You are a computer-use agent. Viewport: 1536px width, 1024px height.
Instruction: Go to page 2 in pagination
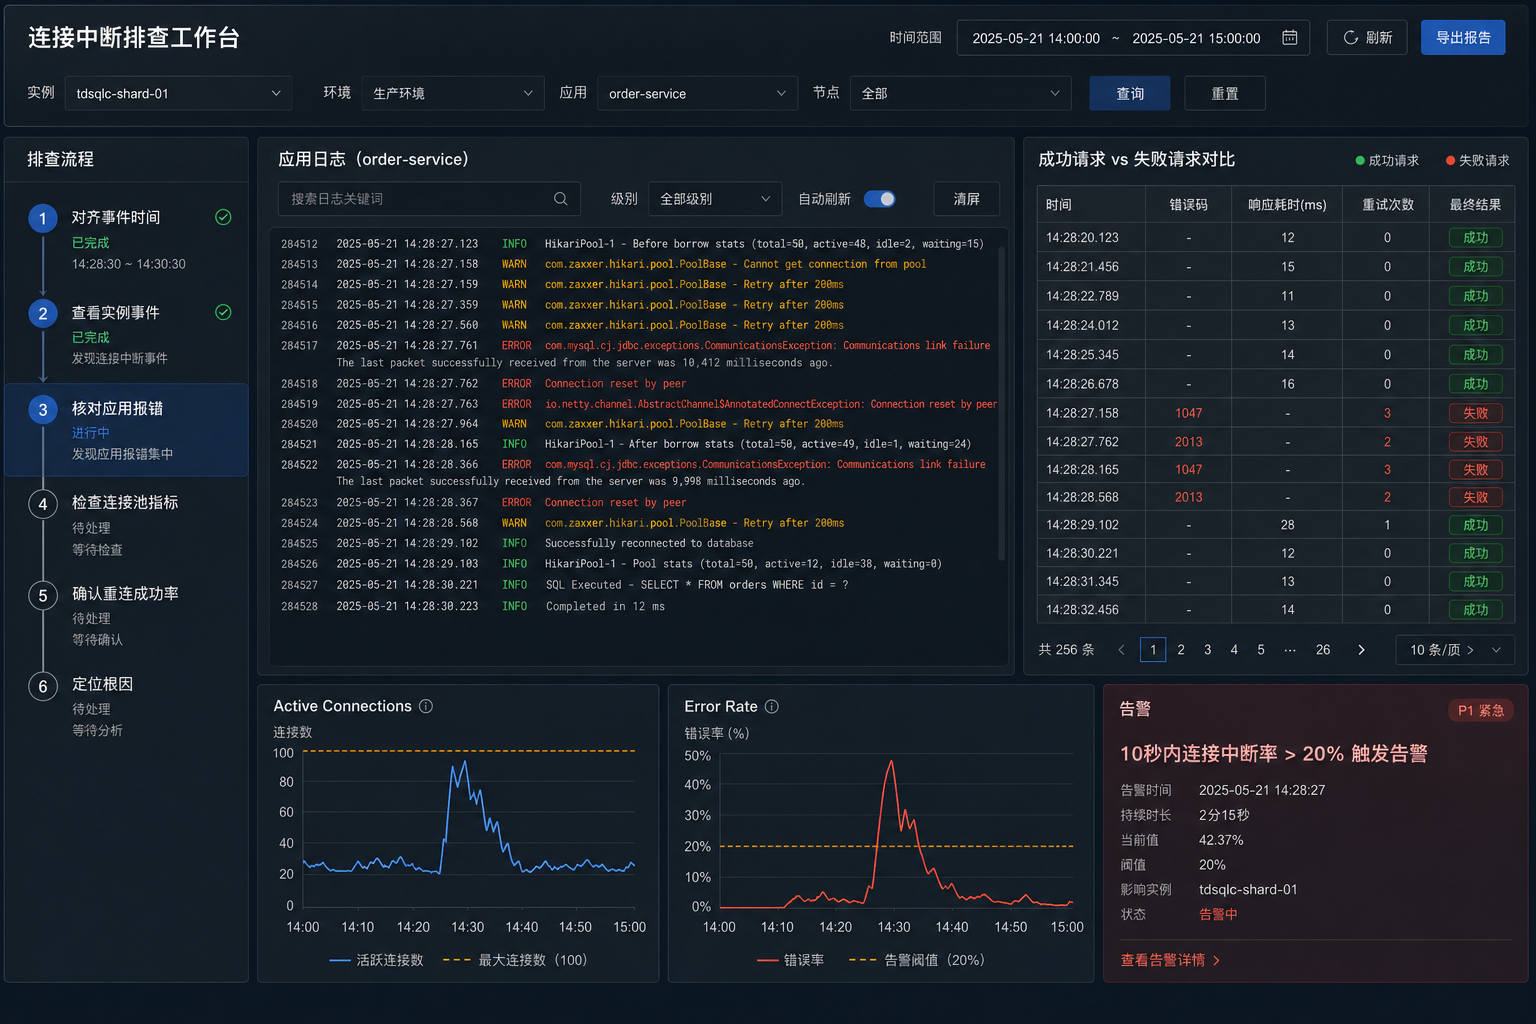(1181, 650)
